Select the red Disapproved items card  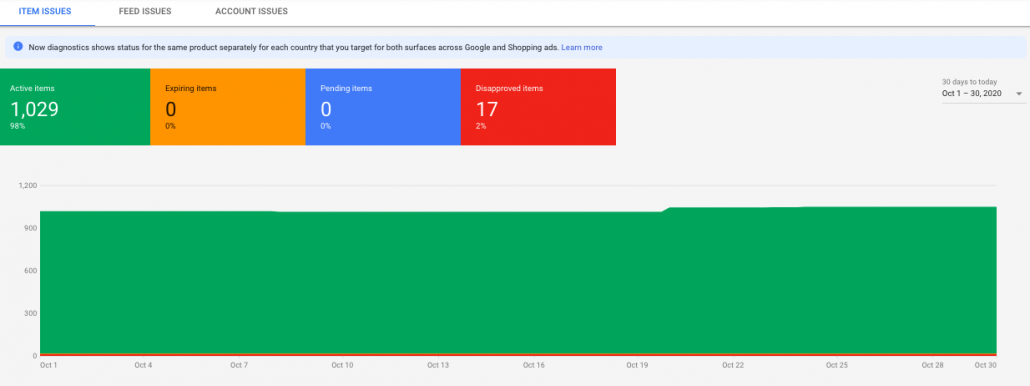point(538,106)
